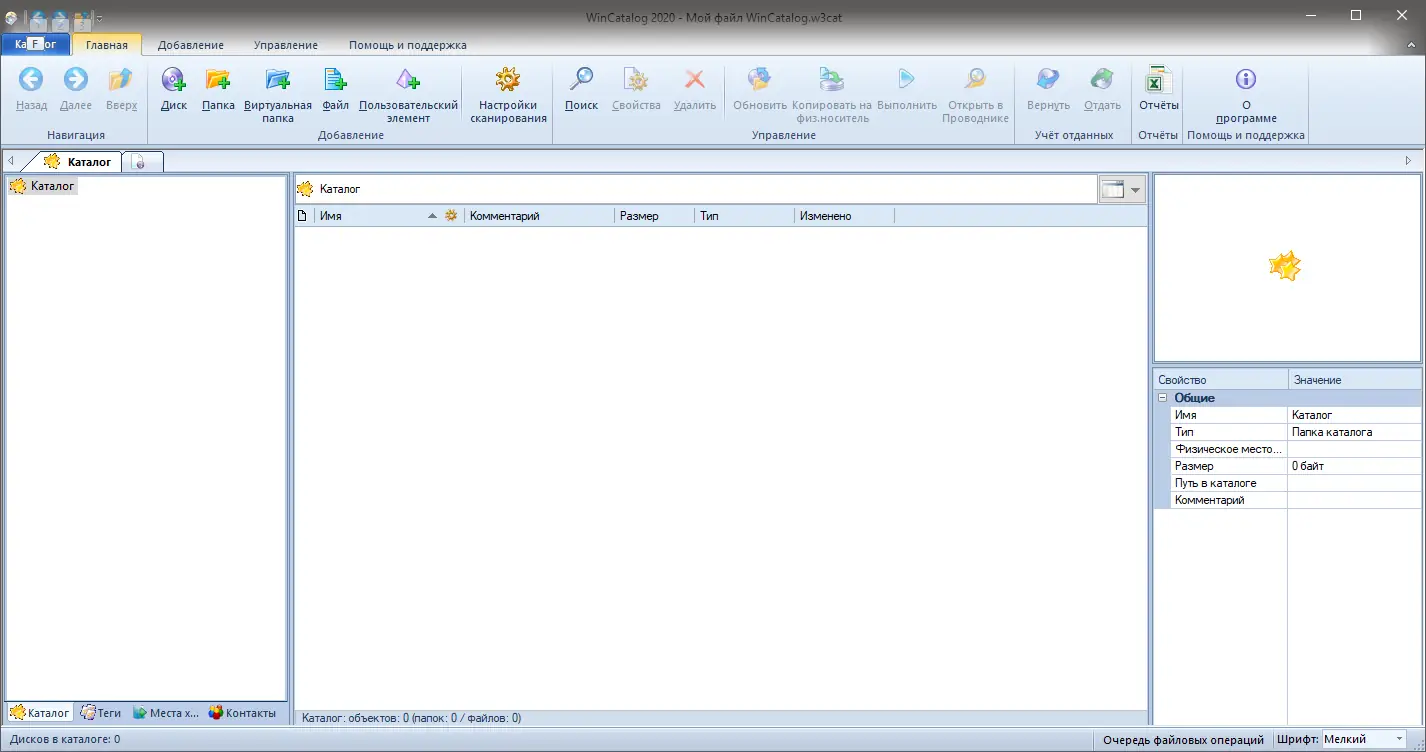Screen dimensions: 1426x752
Task: Switch to the Добавление ribbon tab
Action: [191, 45]
